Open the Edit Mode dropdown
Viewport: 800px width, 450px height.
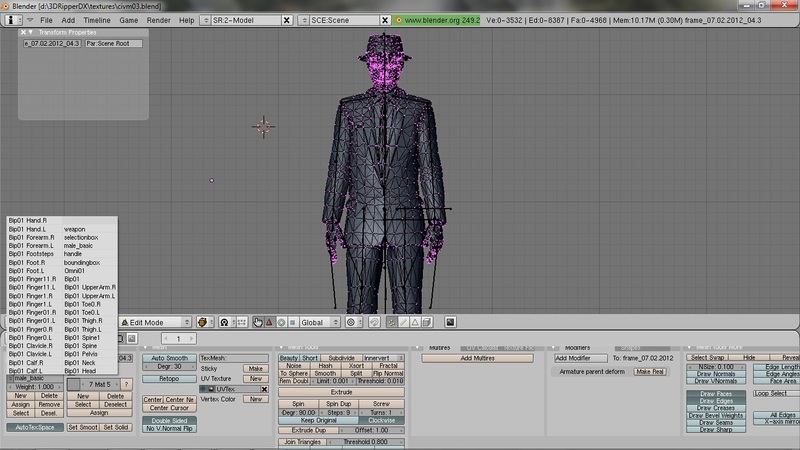(x=155, y=322)
